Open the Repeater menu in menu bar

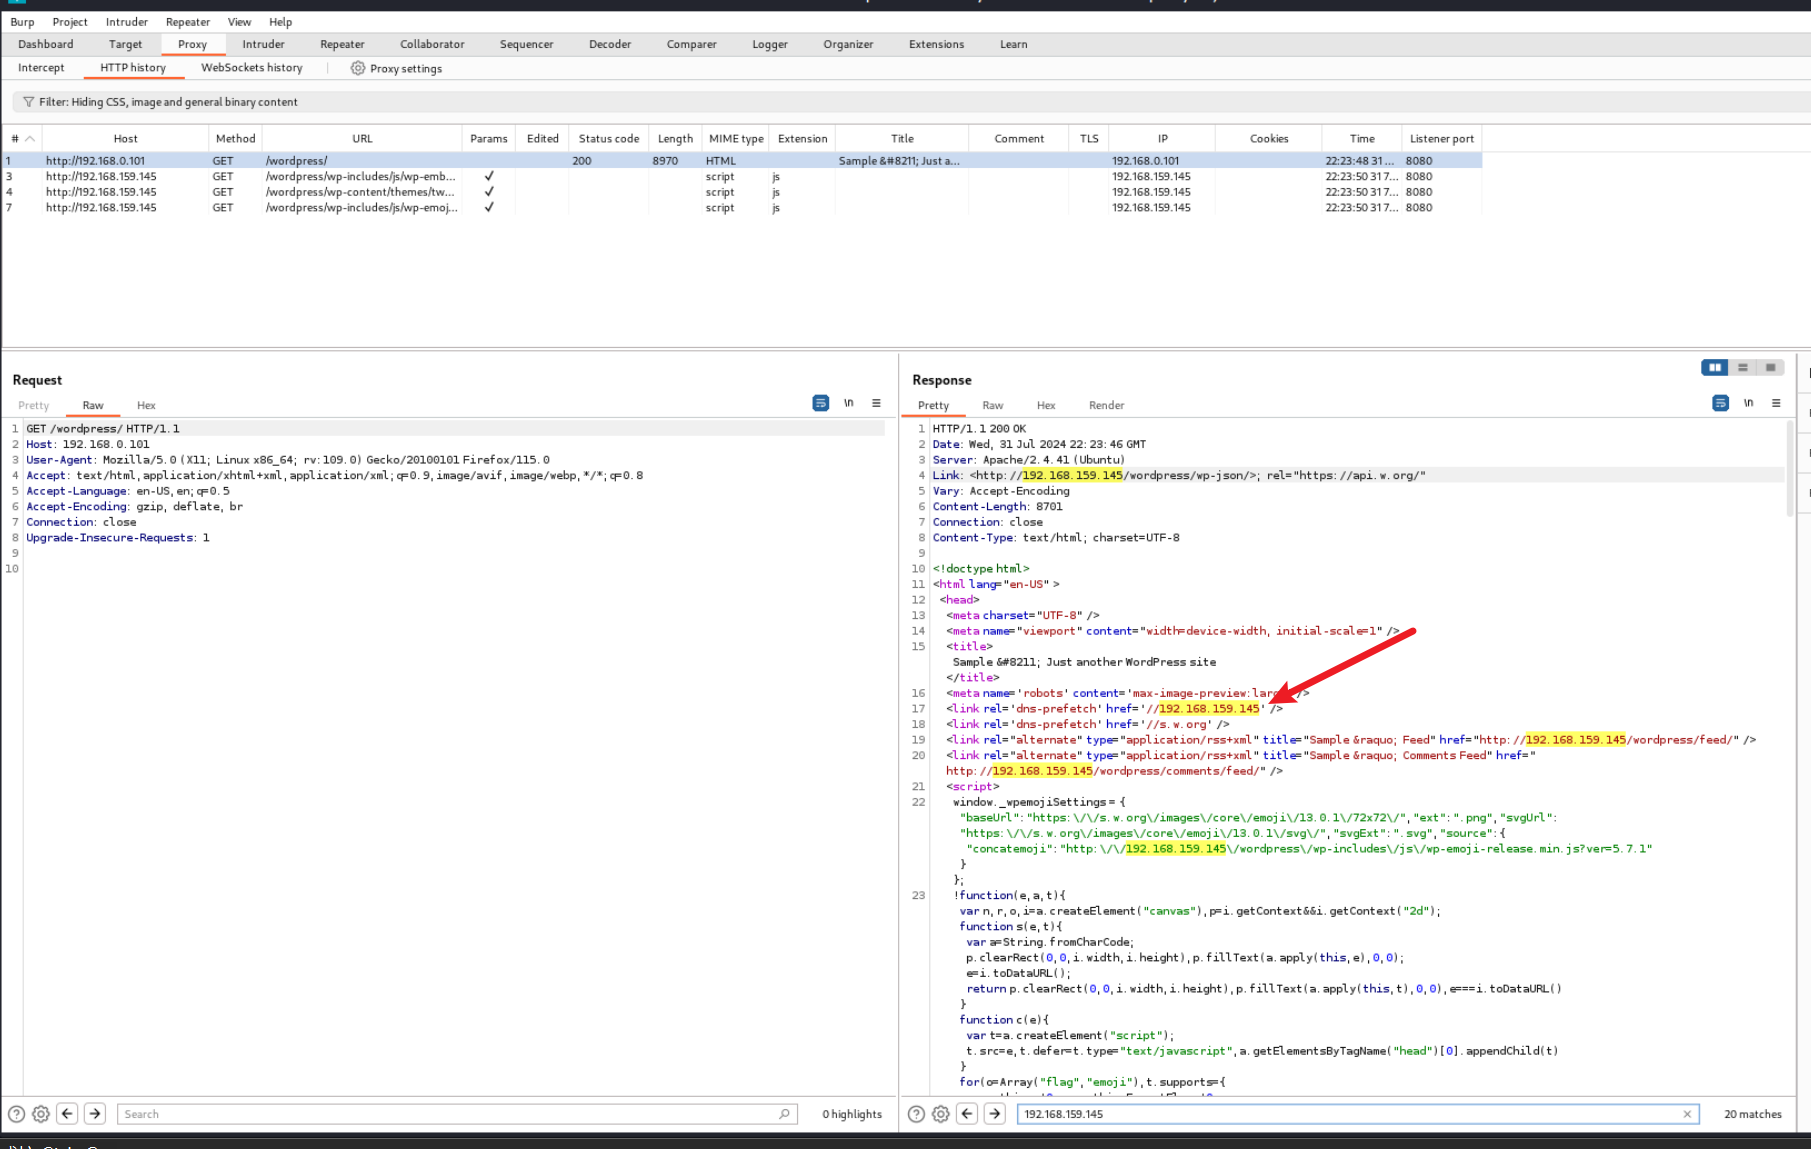tap(188, 22)
